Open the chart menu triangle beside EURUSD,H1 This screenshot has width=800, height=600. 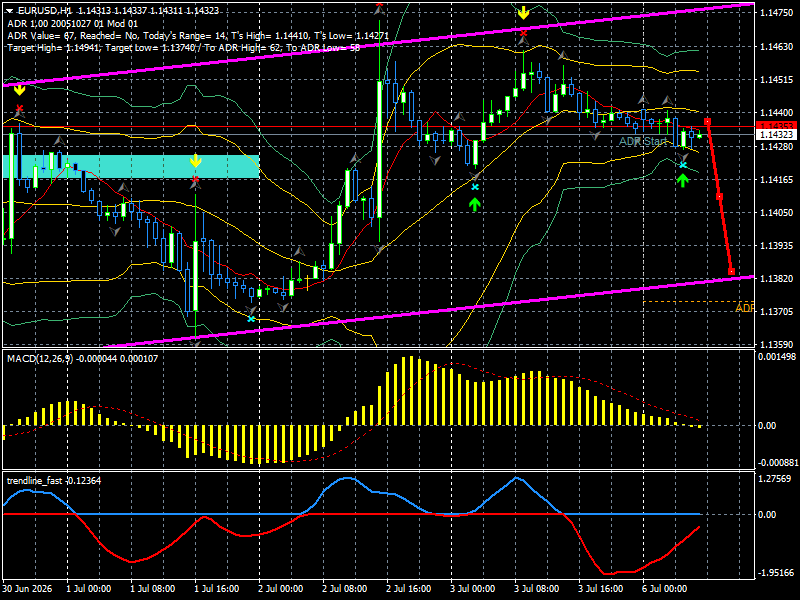(x=11, y=11)
